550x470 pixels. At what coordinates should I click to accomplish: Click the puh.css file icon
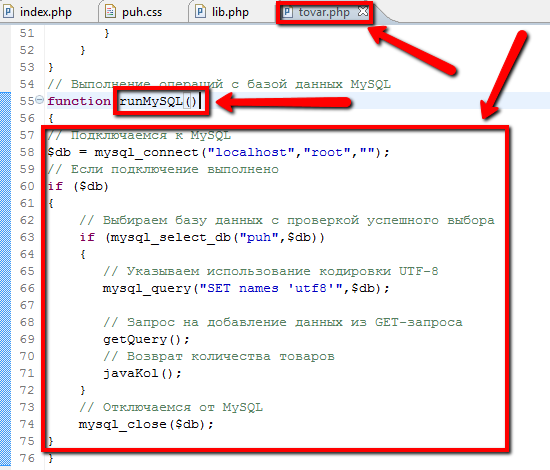pos(110,12)
